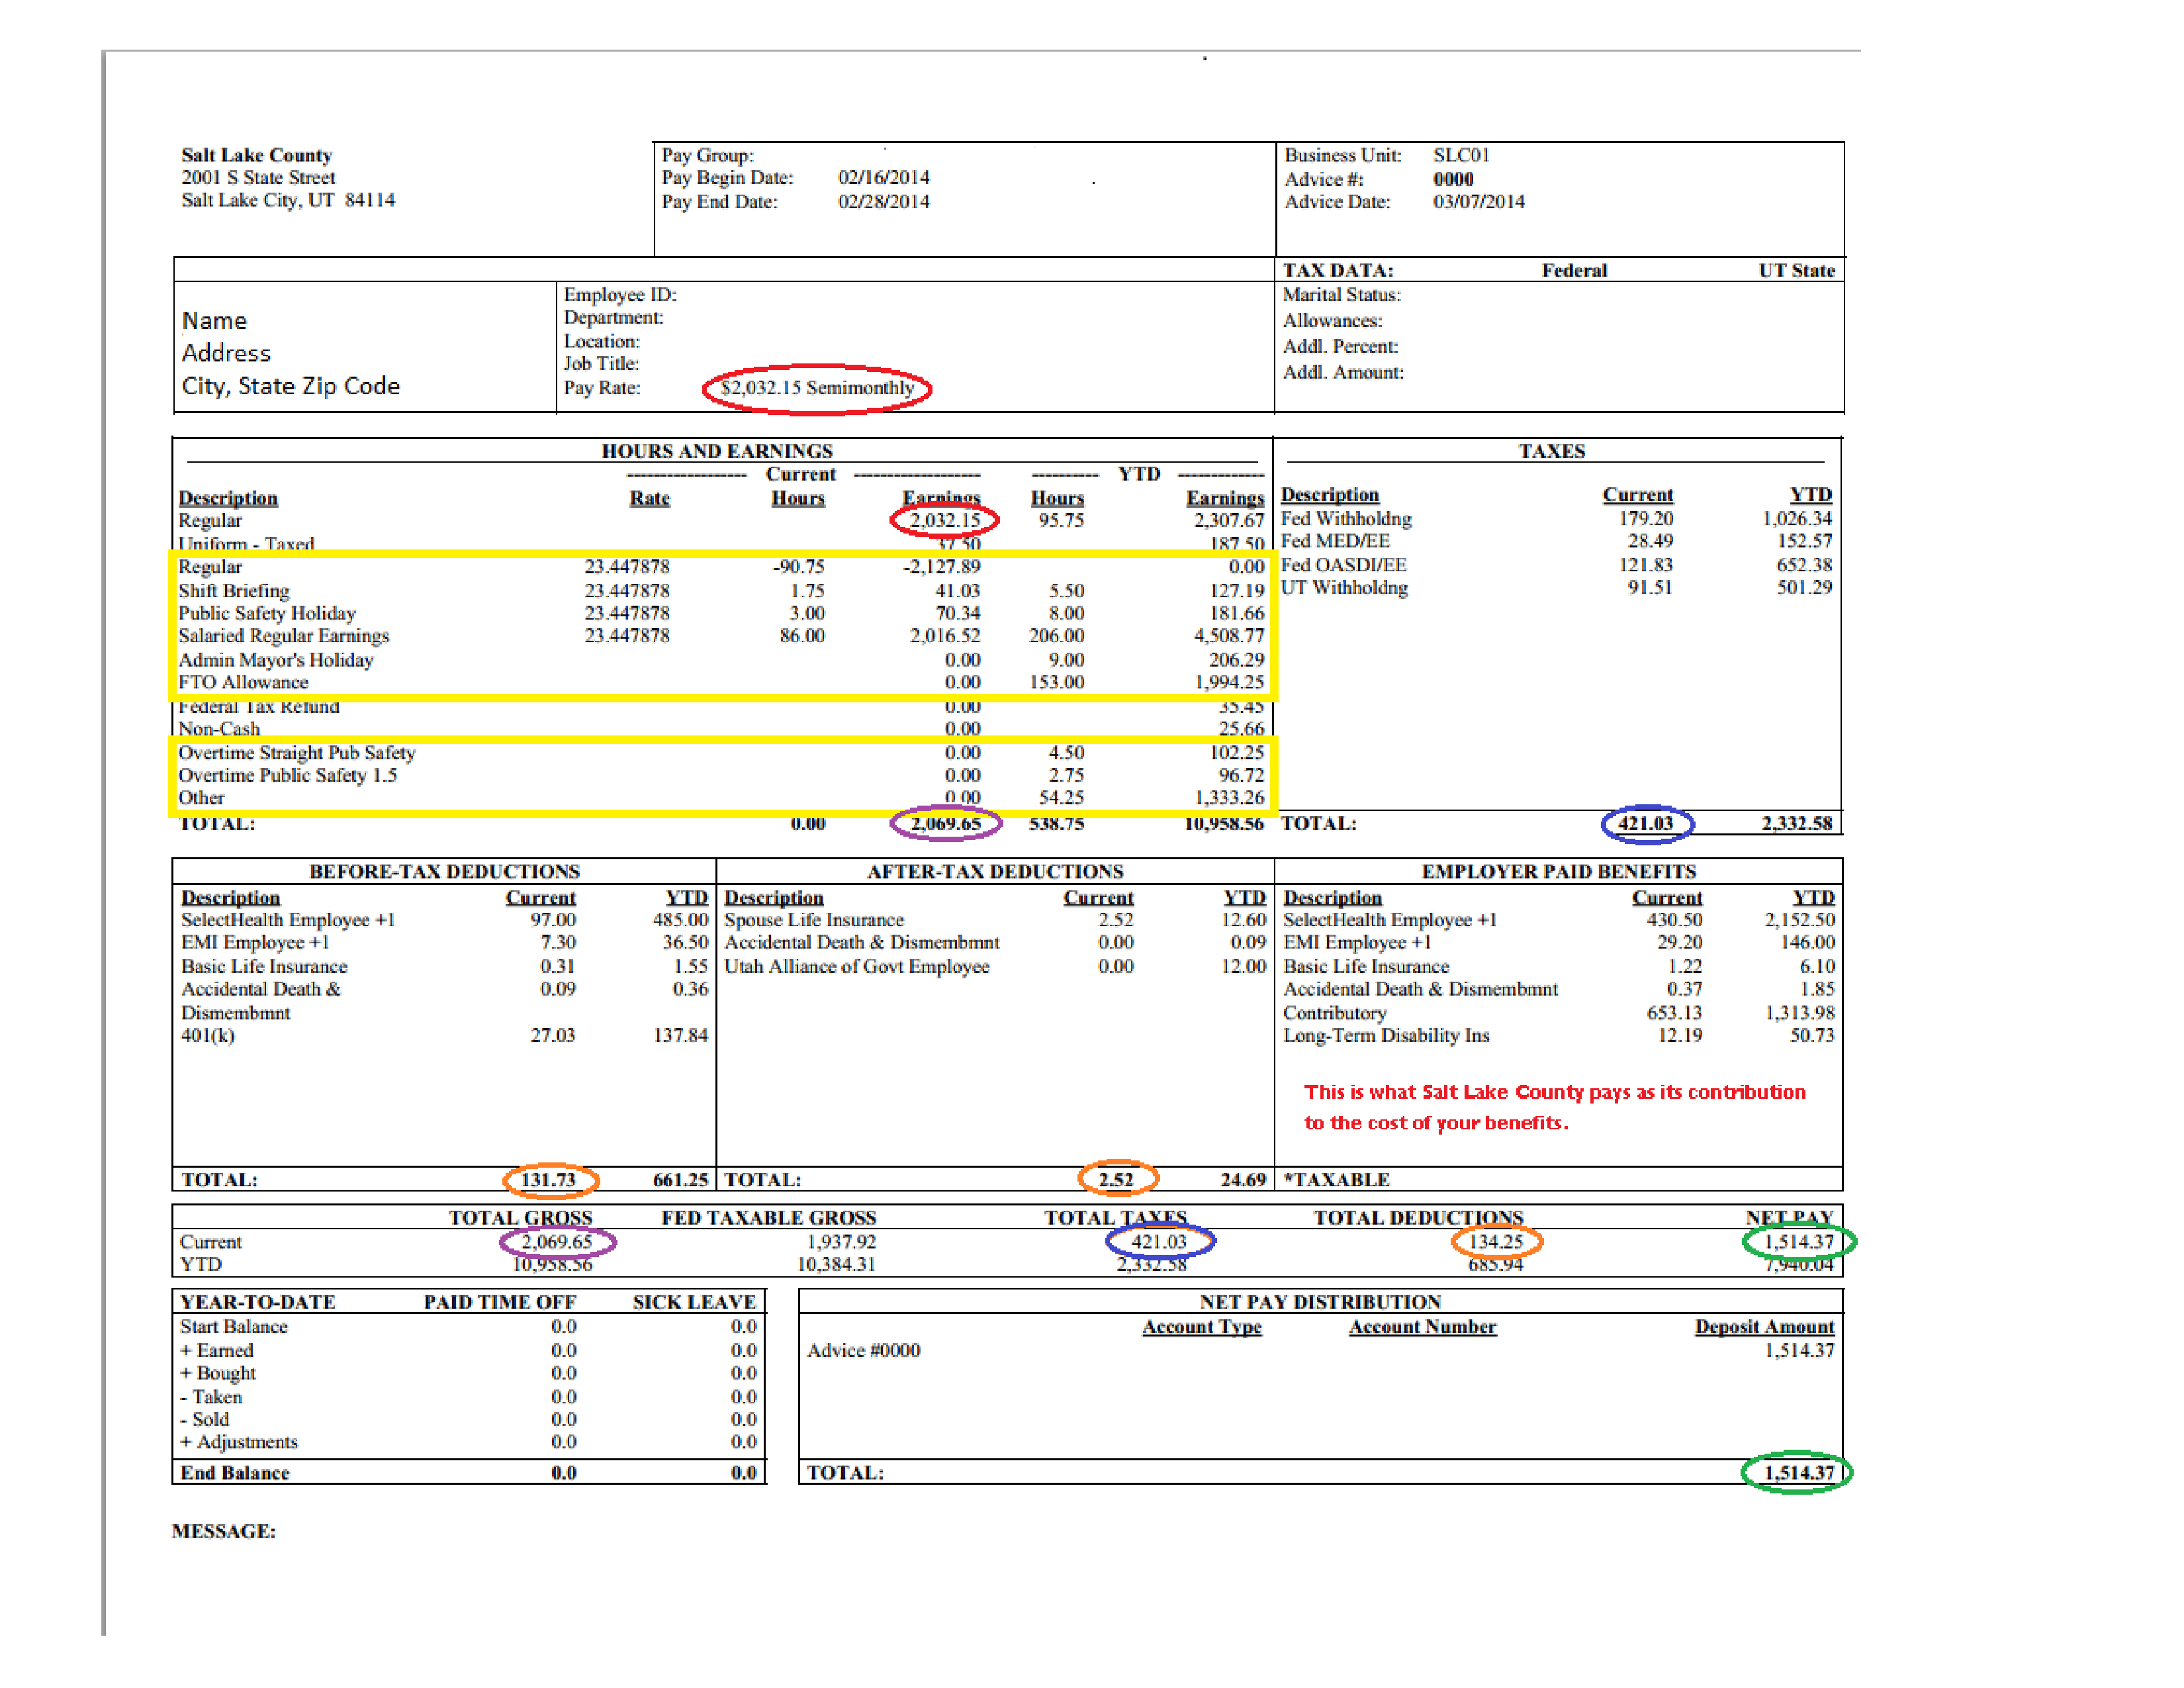2184x1688 pixels.
Task: Click the Employer Paid Benefits section heading
Action: pyautogui.click(x=1558, y=871)
